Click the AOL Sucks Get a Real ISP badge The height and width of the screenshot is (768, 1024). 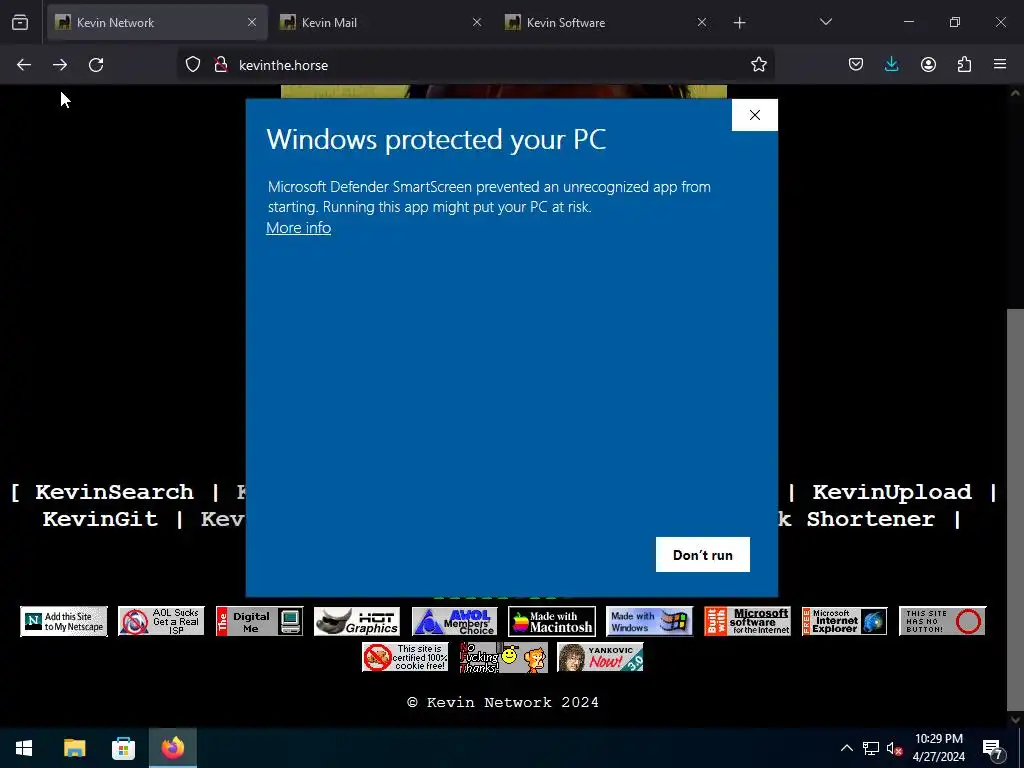coord(161,621)
